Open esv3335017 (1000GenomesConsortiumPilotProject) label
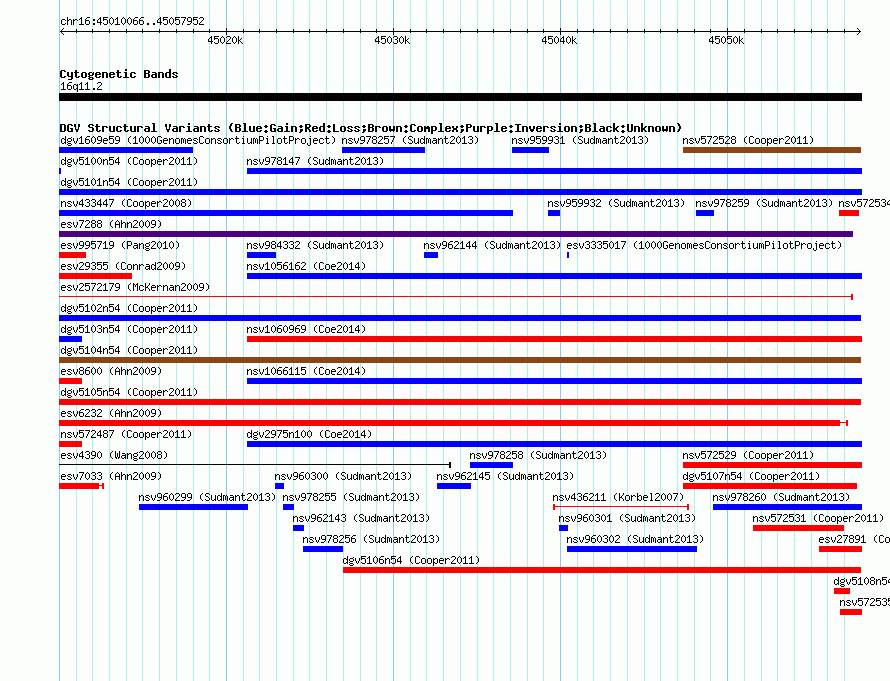890x681 pixels. pos(704,245)
